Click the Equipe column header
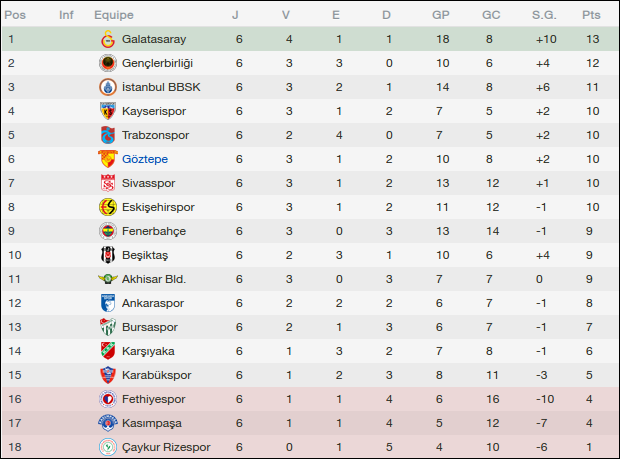Image resolution: width=620 pixels, height=459 pixels. 114,15
